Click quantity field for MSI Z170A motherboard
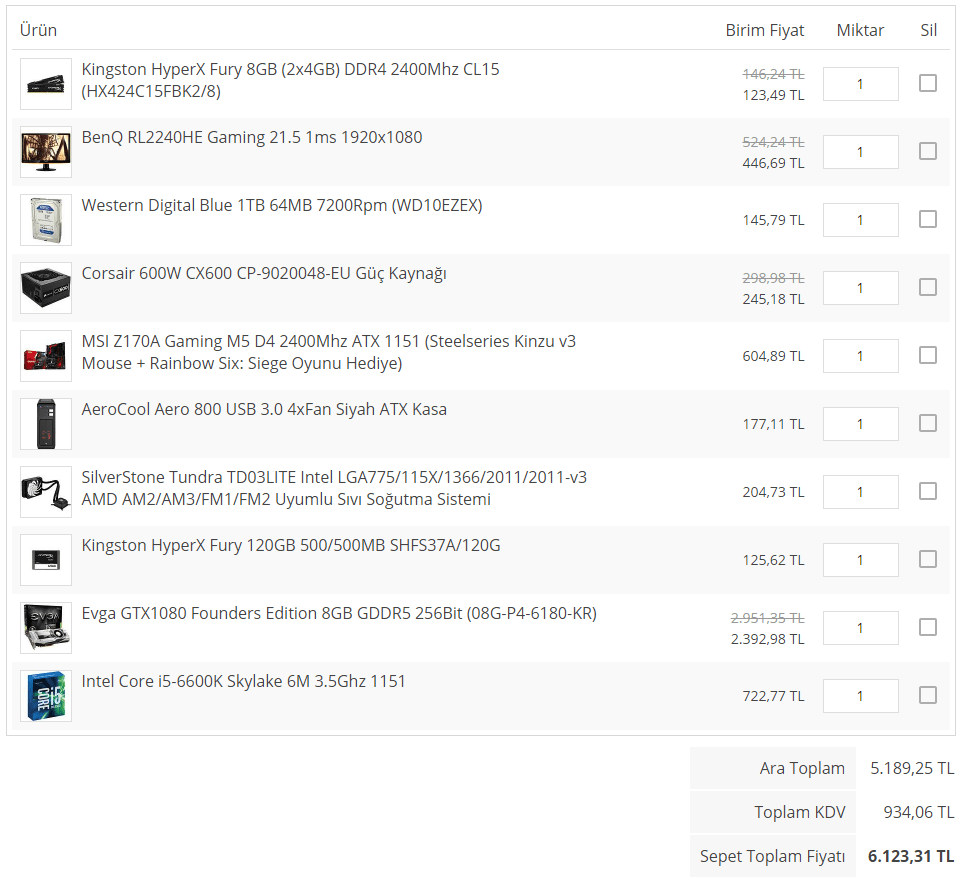This screenshot has height=884, width=968. [x=861, y=356]
